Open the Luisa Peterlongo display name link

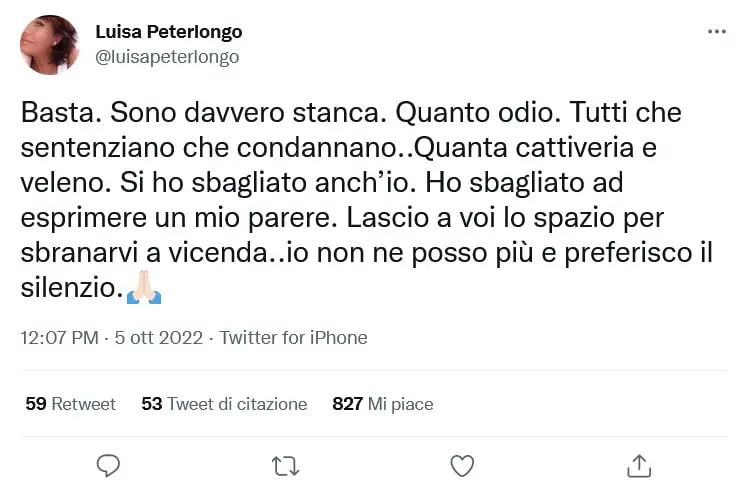[168, 32]
